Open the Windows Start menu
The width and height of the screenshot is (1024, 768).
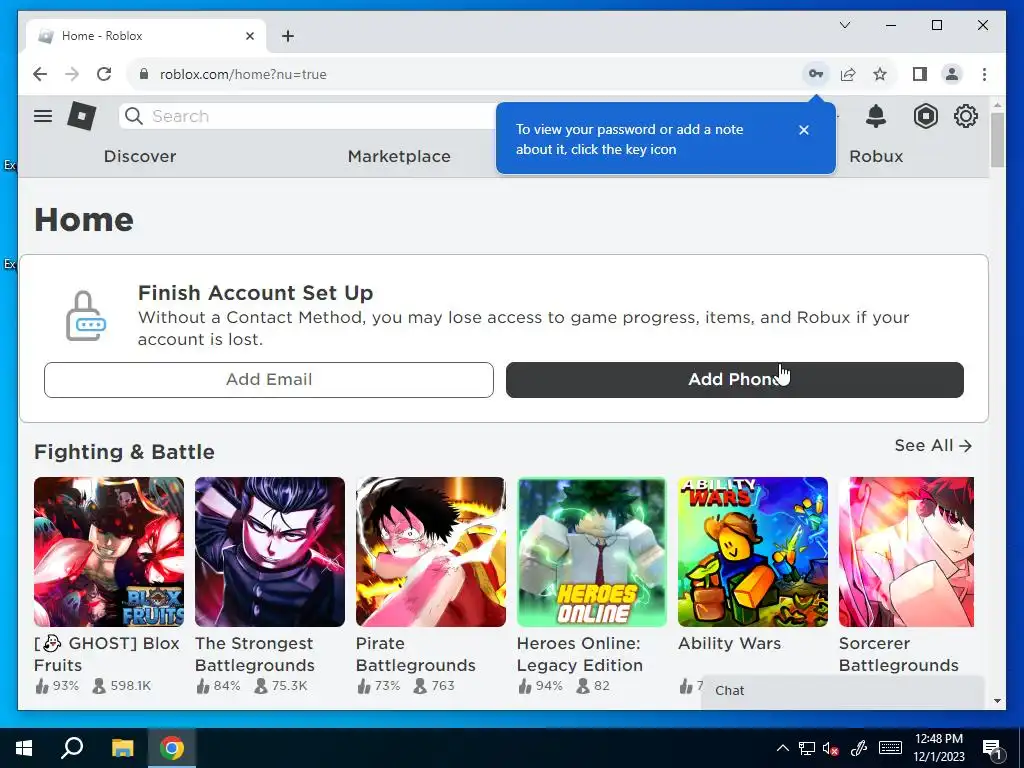click(24, 748)
